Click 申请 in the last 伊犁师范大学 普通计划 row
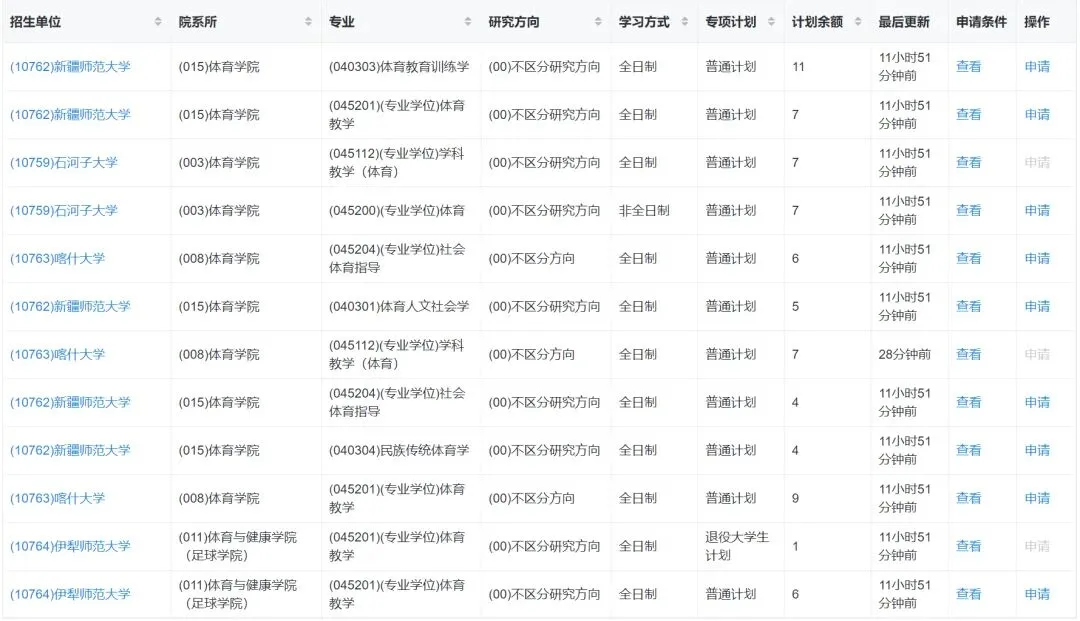The image size is (1080, 621). (x=1037, y=594)
